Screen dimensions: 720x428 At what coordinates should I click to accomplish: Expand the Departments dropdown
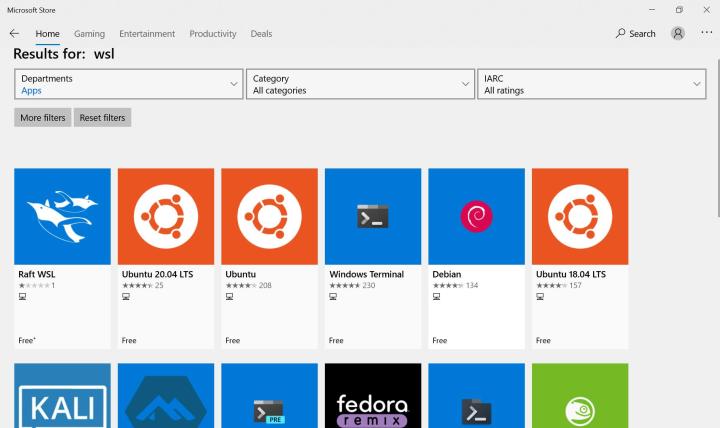pos(129,84)
